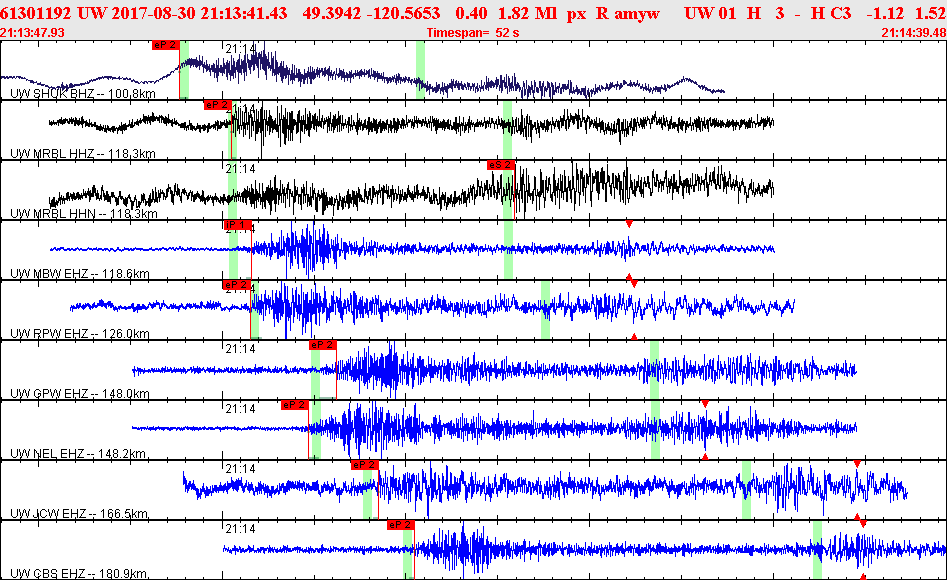Click station label UW MBW EHZ -- 118.6km
Screen dimensions: 947x580
[80, 274]
